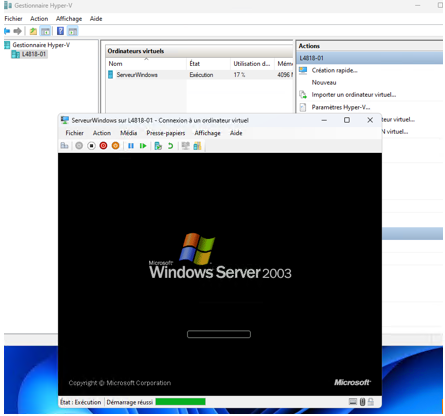Open the Action menu in Hyper-V Manager
445x416 pixels.
click(x=39, y=19)
